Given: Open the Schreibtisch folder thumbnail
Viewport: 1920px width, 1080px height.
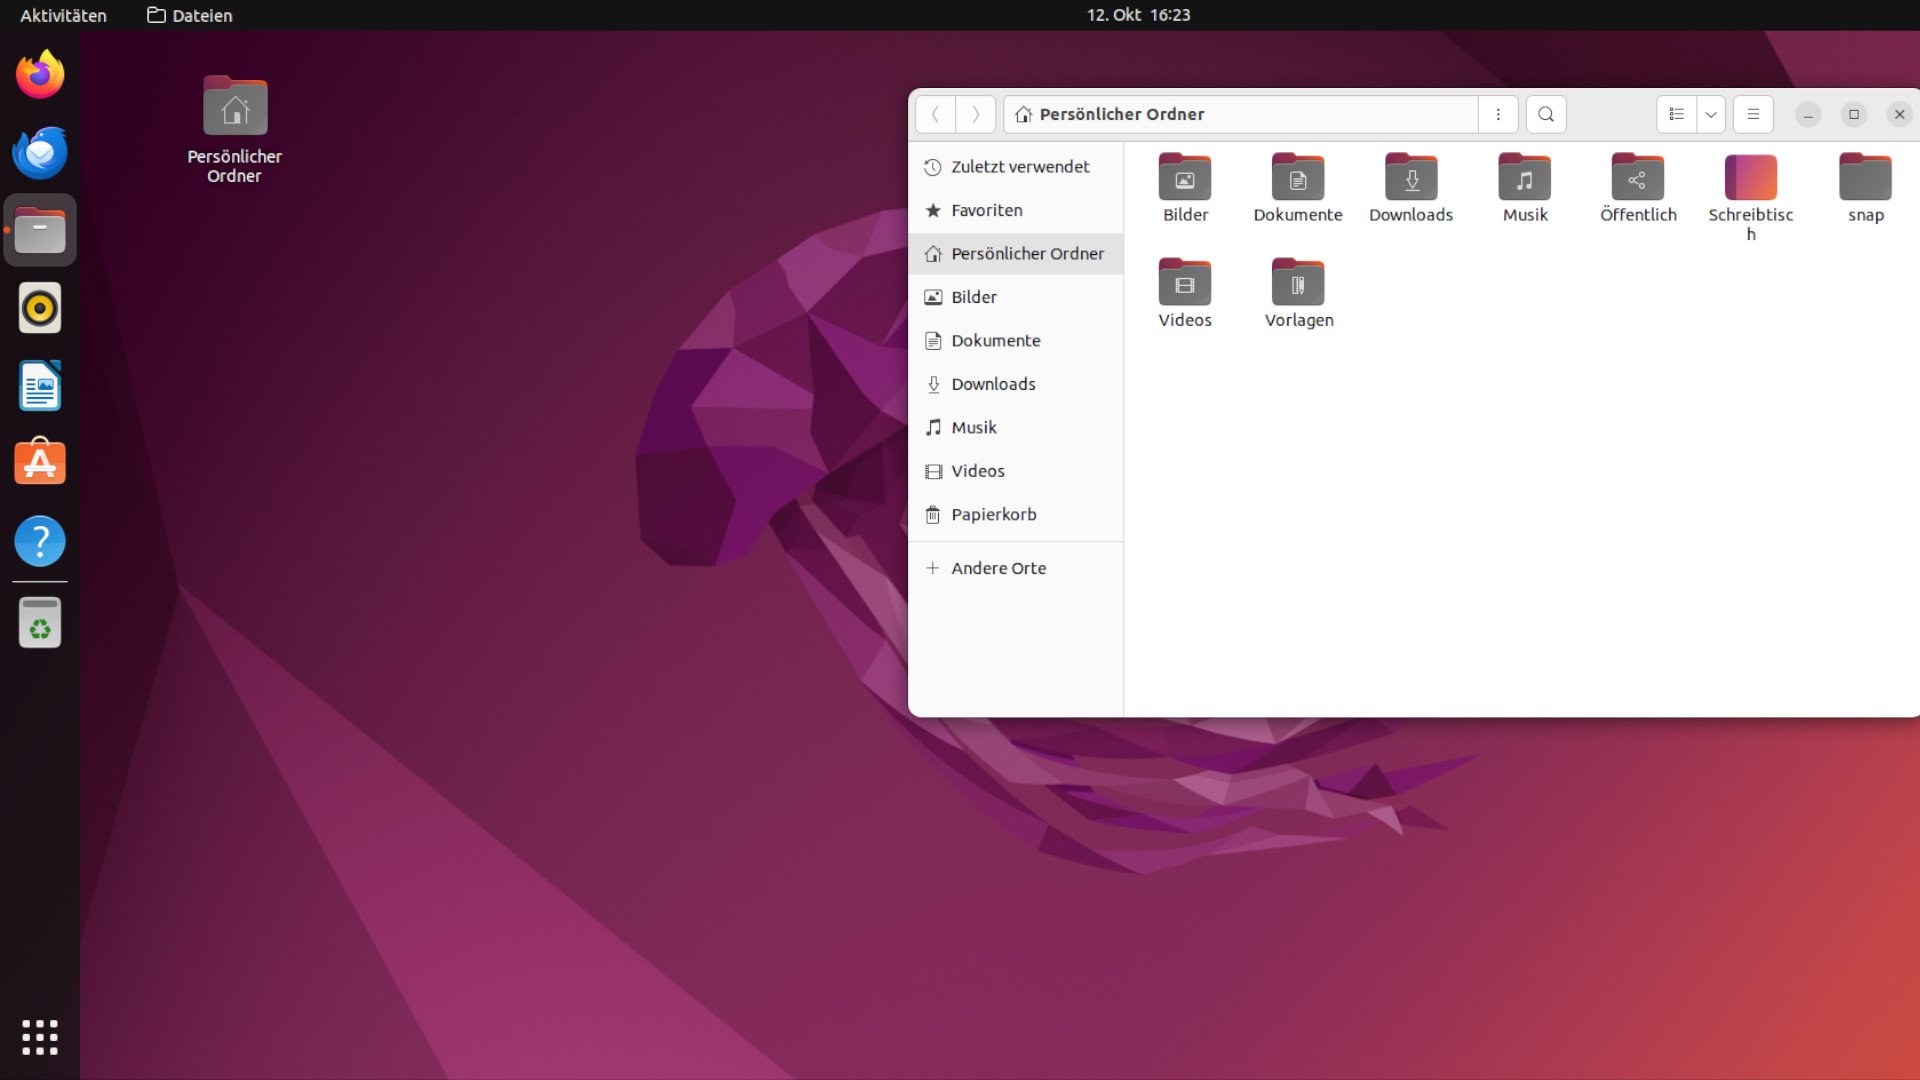Looking at the screenshot, I should (1750, 178).
